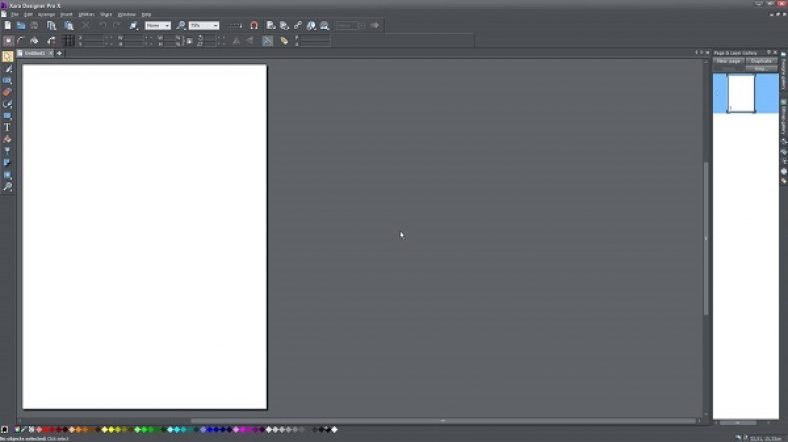This screenshot has width=788, height=442.
Task: Select the Eraser tool
Action: (8, 92)
